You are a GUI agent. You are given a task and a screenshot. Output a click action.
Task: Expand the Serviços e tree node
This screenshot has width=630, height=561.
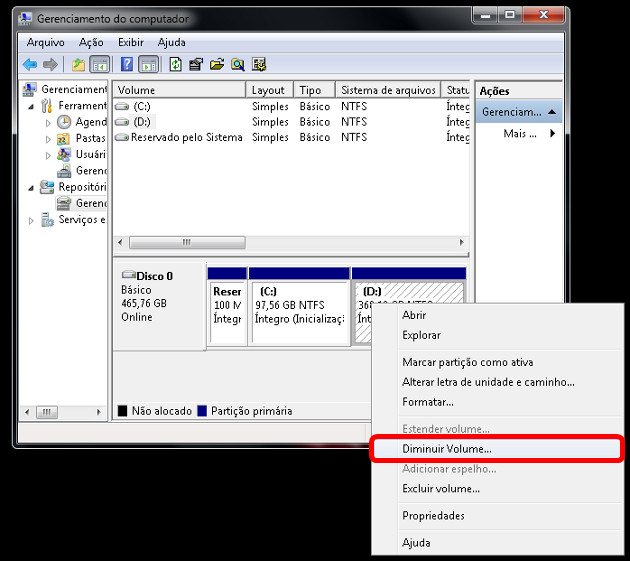point(31,220)
